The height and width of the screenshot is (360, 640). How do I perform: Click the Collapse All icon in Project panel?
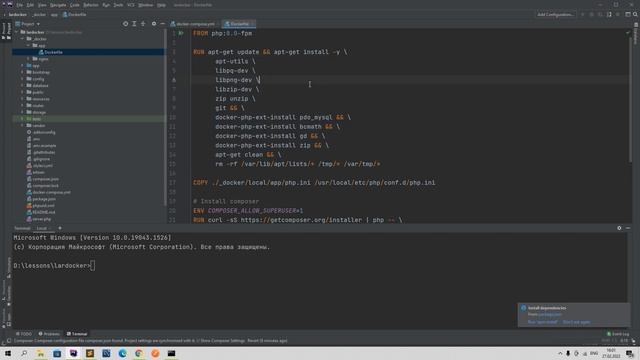pyautogui.click(x=143, y=24)
